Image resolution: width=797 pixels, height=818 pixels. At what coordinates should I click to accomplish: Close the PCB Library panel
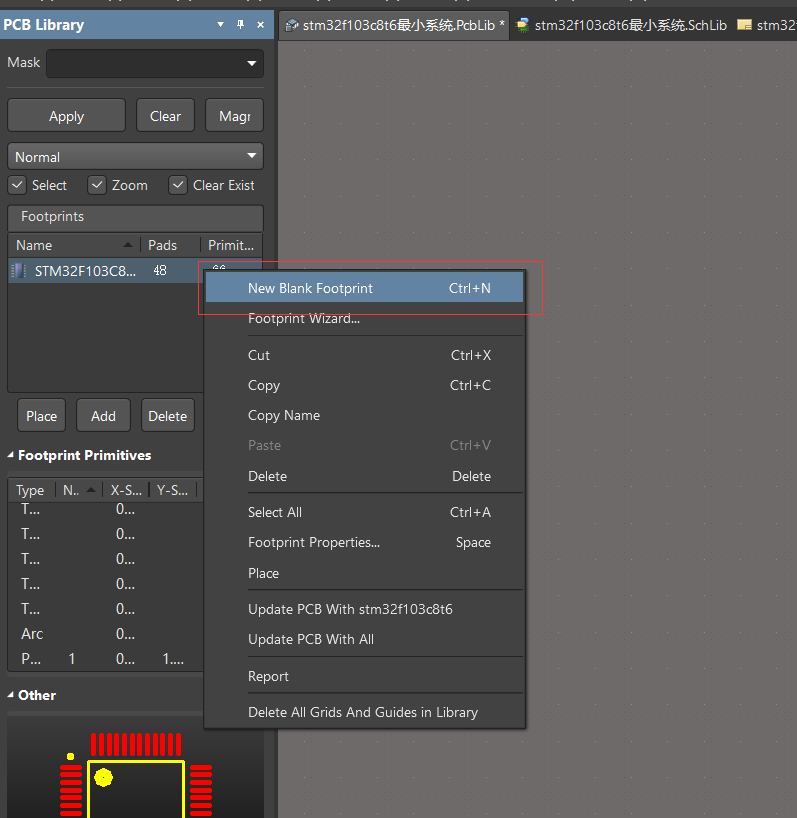point(260,25)
